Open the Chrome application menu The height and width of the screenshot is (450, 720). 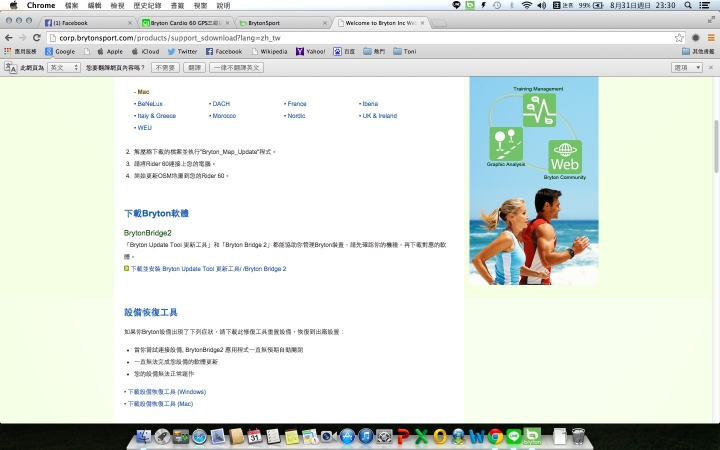(x=41, y=5)
